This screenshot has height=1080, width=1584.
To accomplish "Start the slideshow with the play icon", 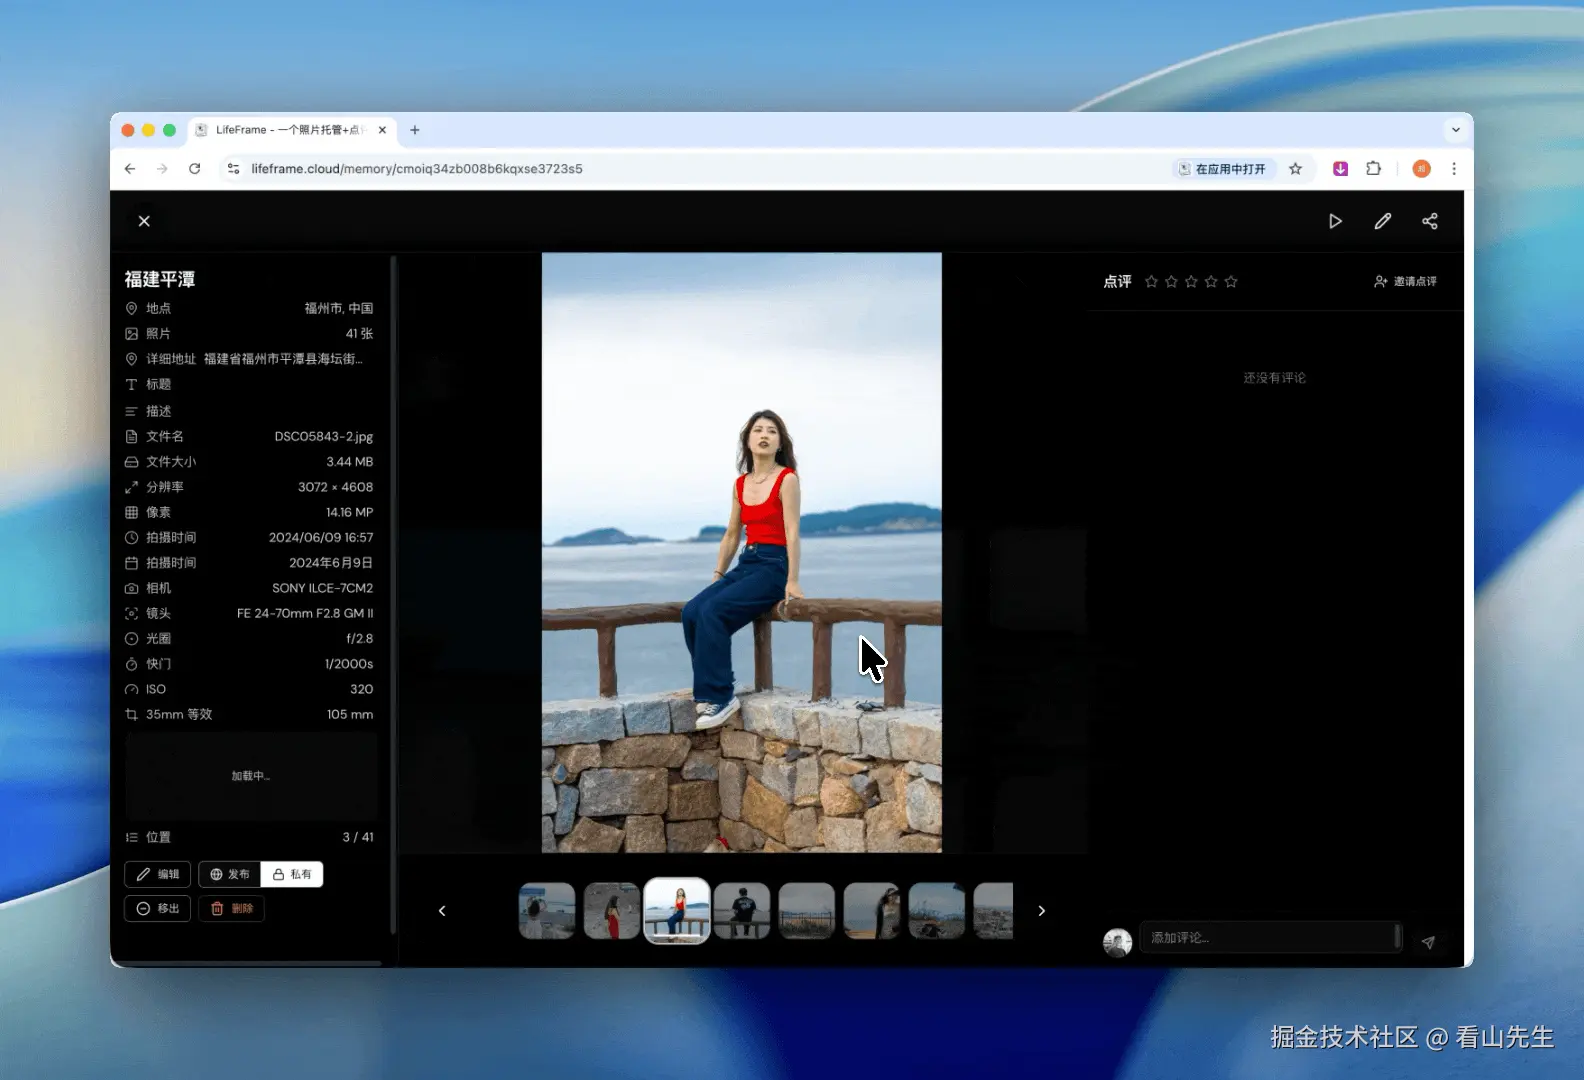I will pyautogui.click(x=1335, y=221).
